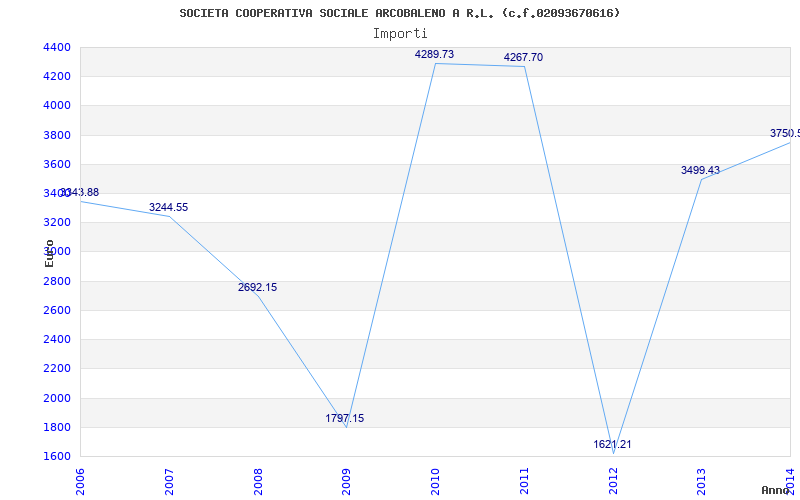Click the 2012 year axis label

613,482
